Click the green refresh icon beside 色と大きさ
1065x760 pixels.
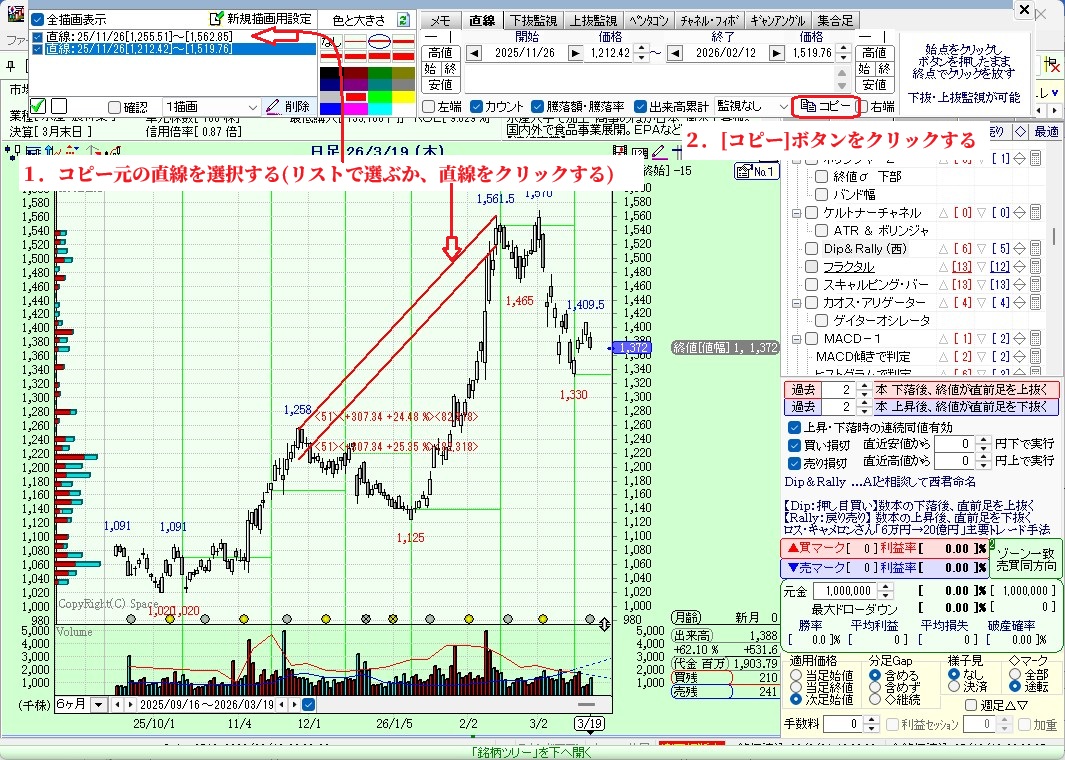403,19
